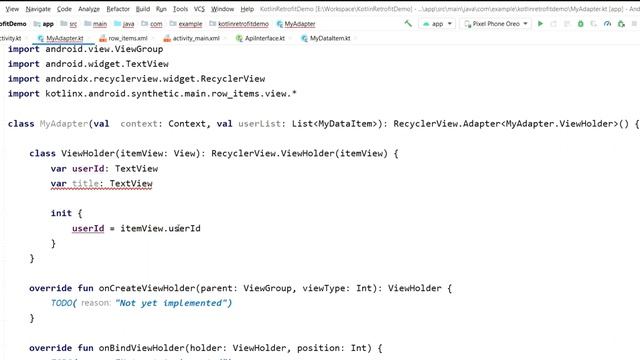Open the Tools menu
This screenshot has height=360, width=640.
click(x=180, y=9)
